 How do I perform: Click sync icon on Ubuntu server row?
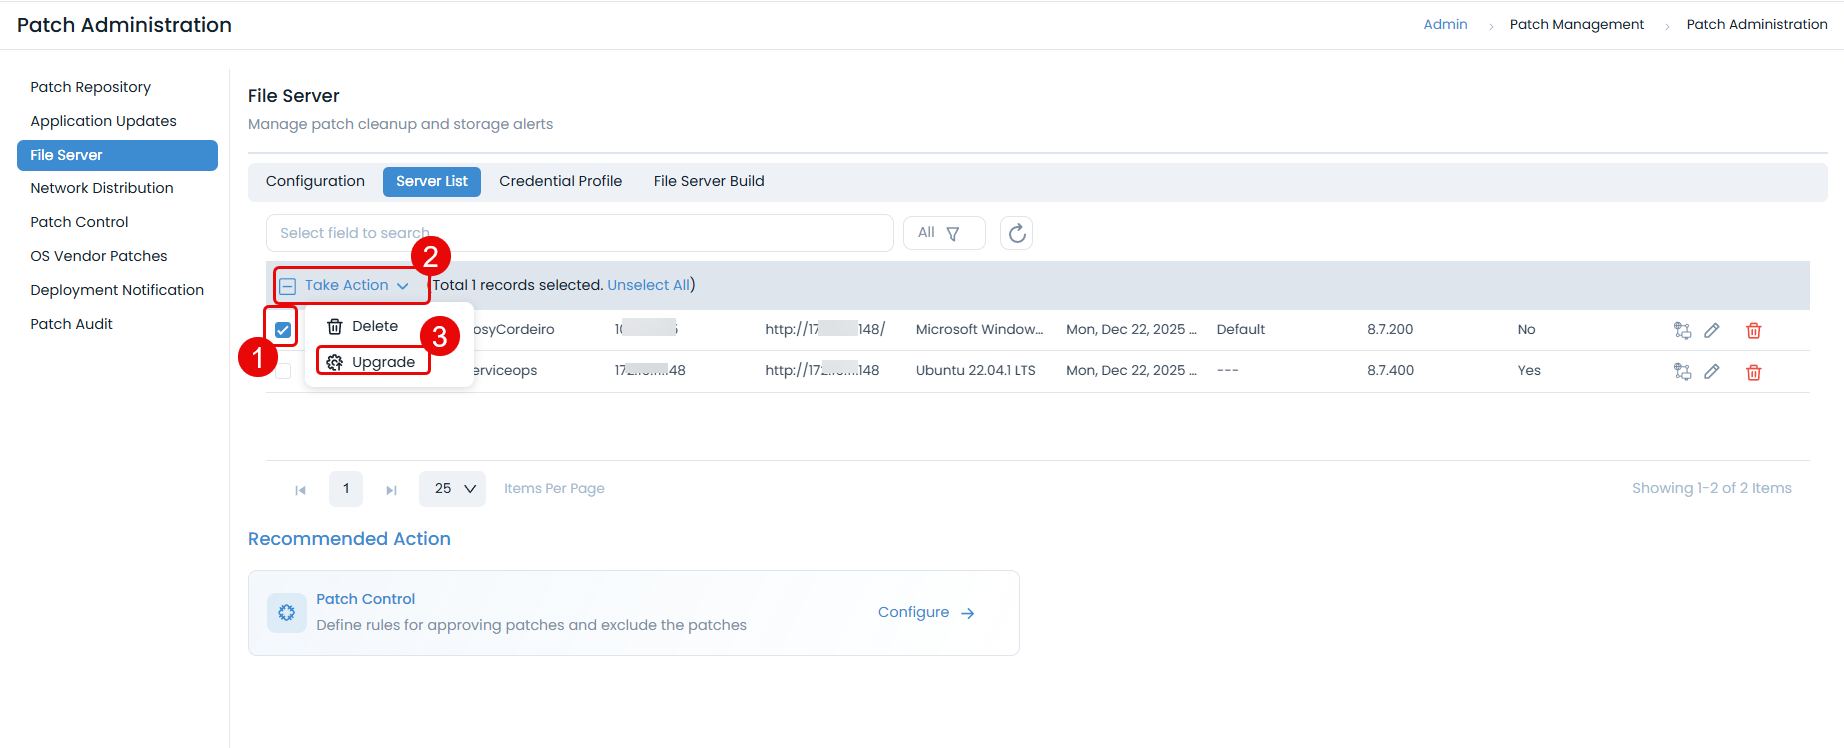pos(1682,372)
